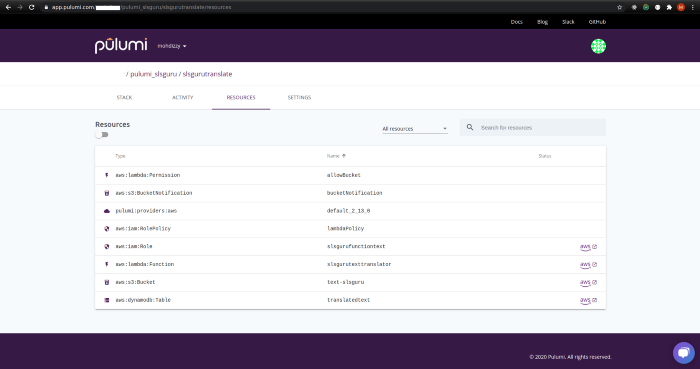The width and height of the screenshot is (700, 369).
Task: Click the lightning icon beside aws:lambda:Function
Action: tap(107, 264)
